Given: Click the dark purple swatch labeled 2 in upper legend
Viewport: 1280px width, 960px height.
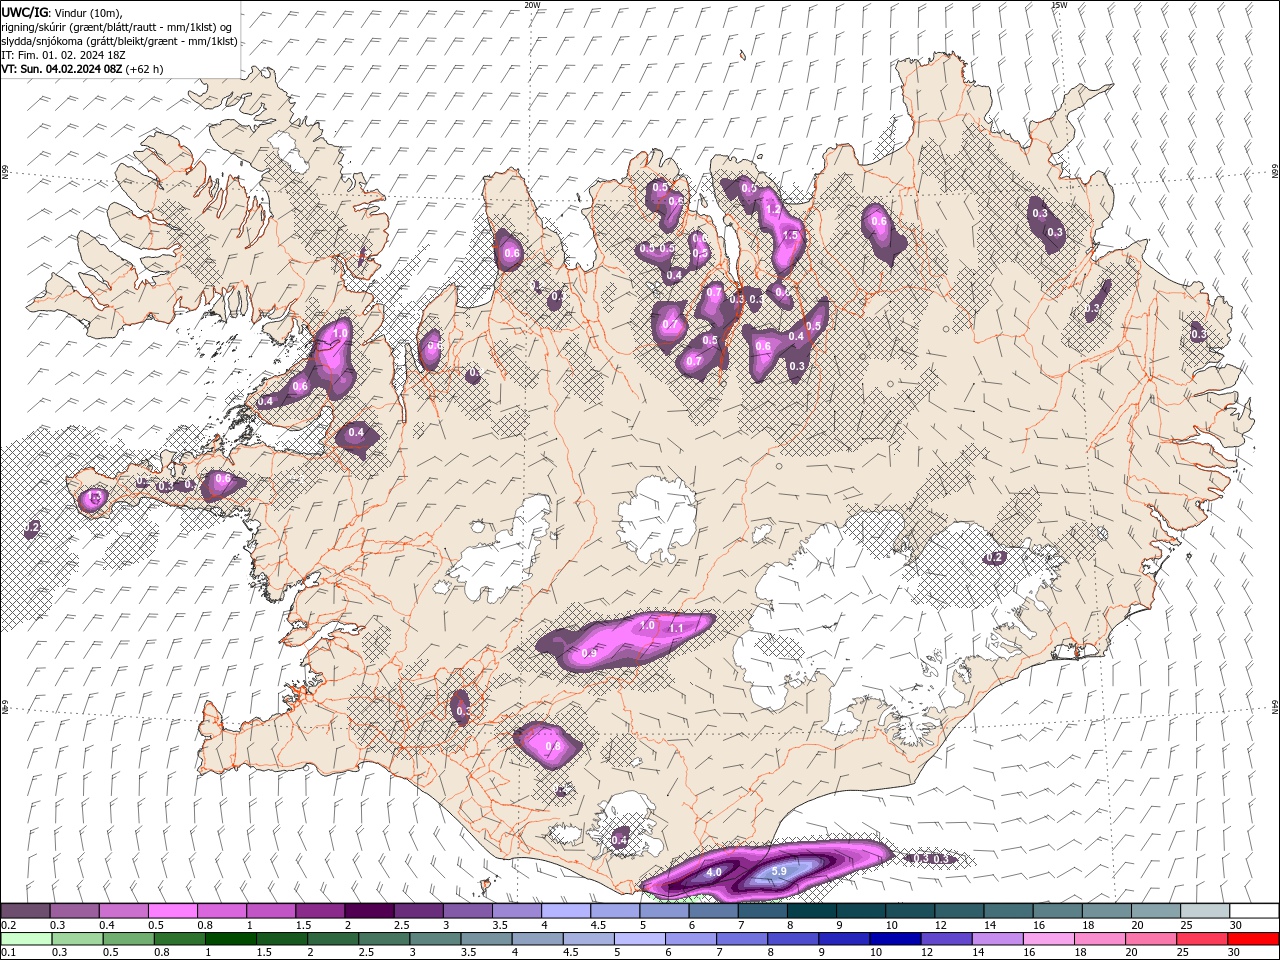Looking at the screenshot, I should [x=368, y=911].
